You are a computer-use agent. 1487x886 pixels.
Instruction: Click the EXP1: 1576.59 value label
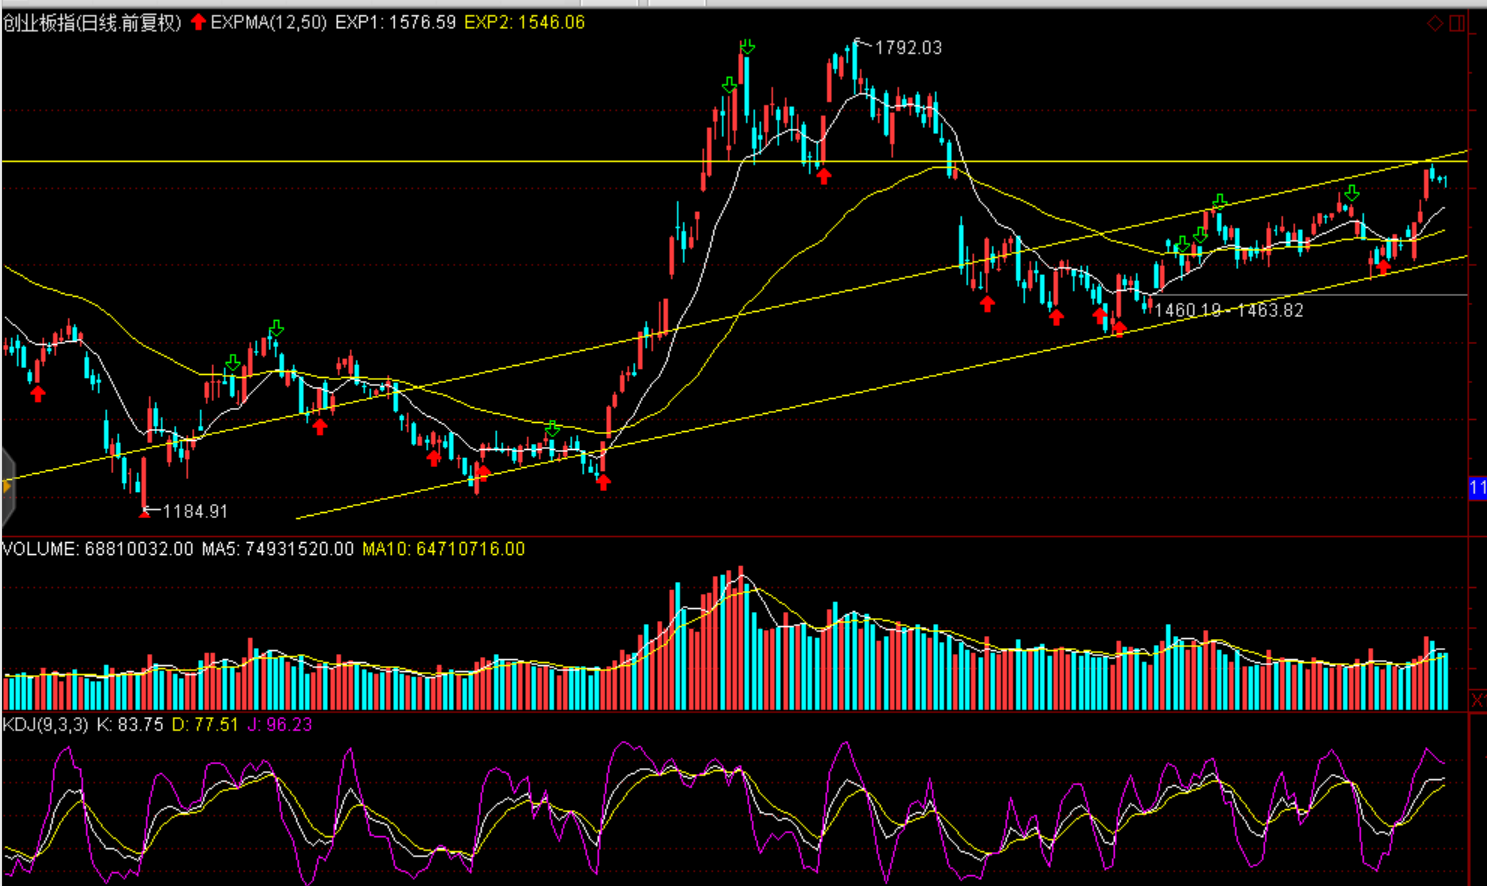click(395, 22)
